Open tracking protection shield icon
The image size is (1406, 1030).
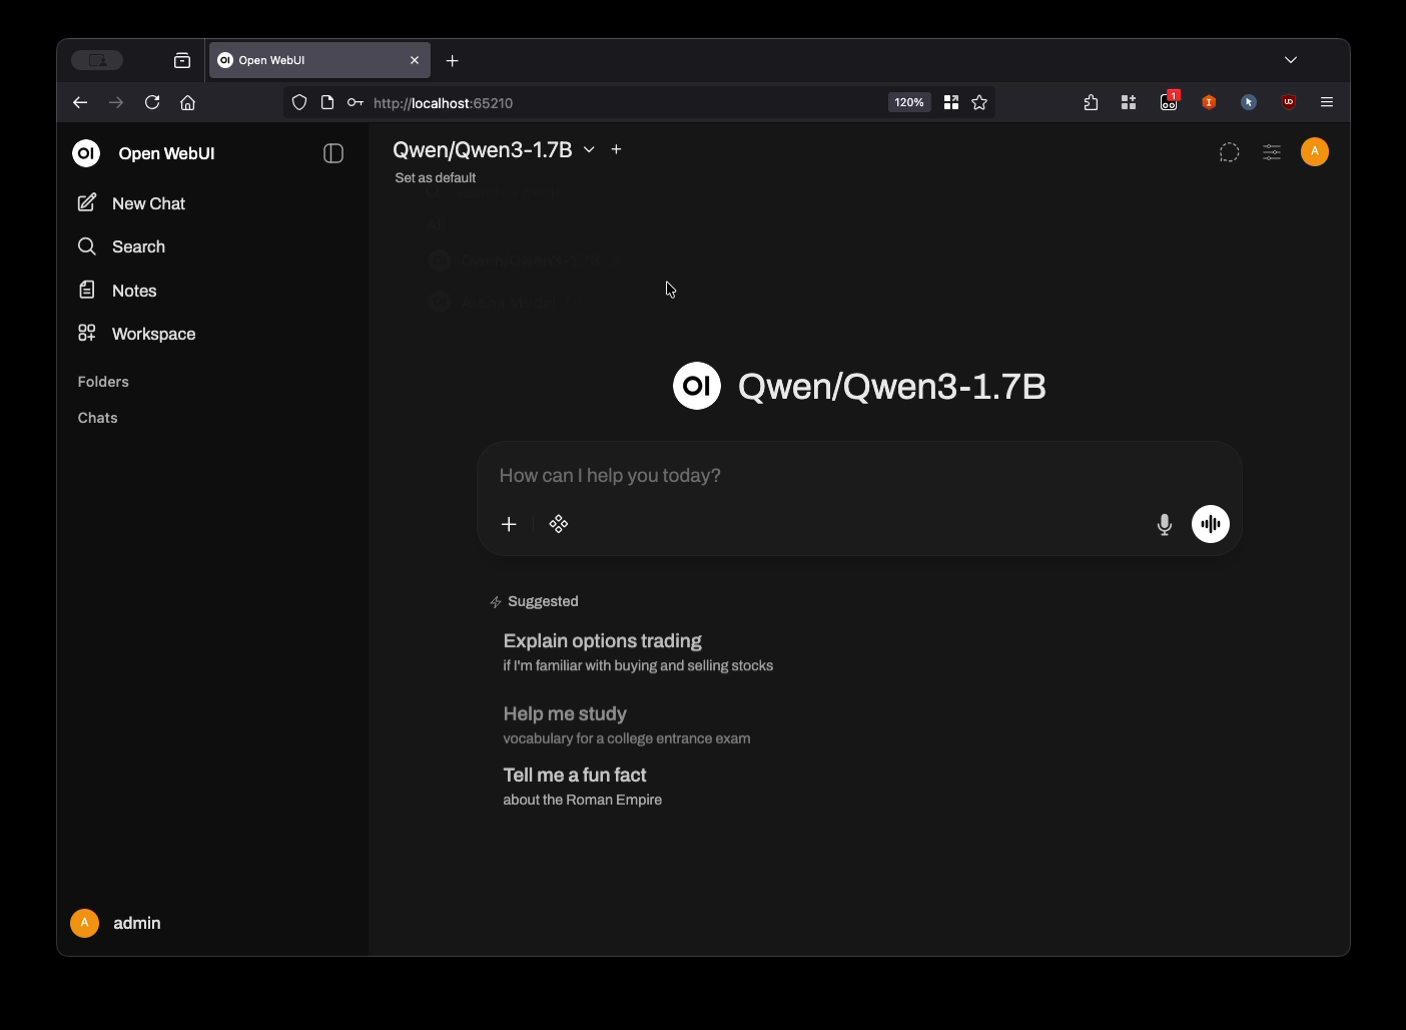(x=299, y=102)
